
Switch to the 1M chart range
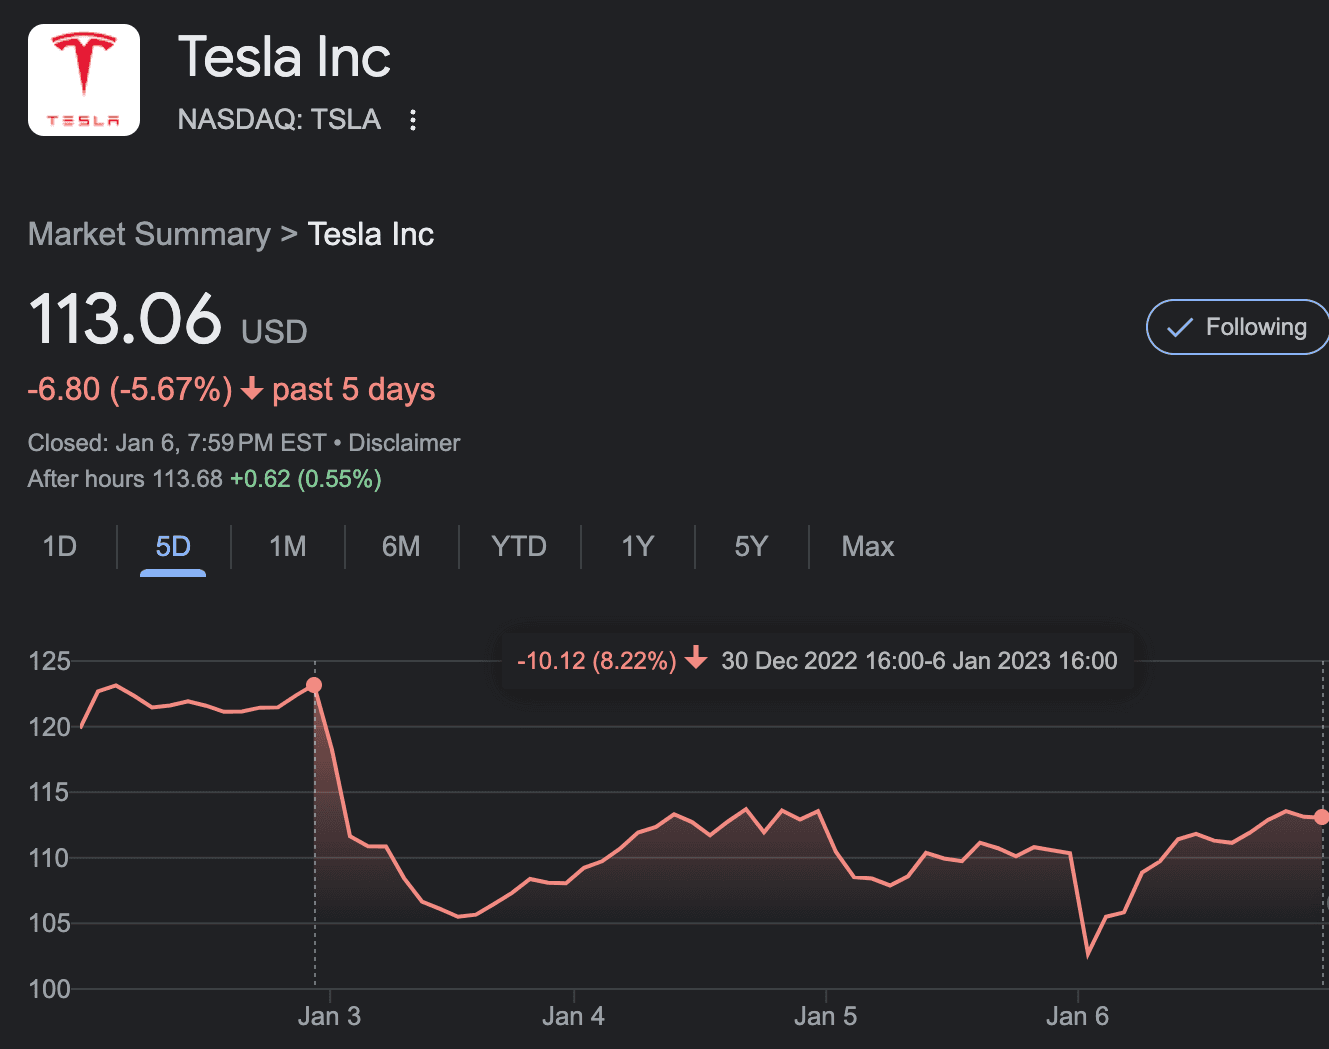(x=288, y=546)
